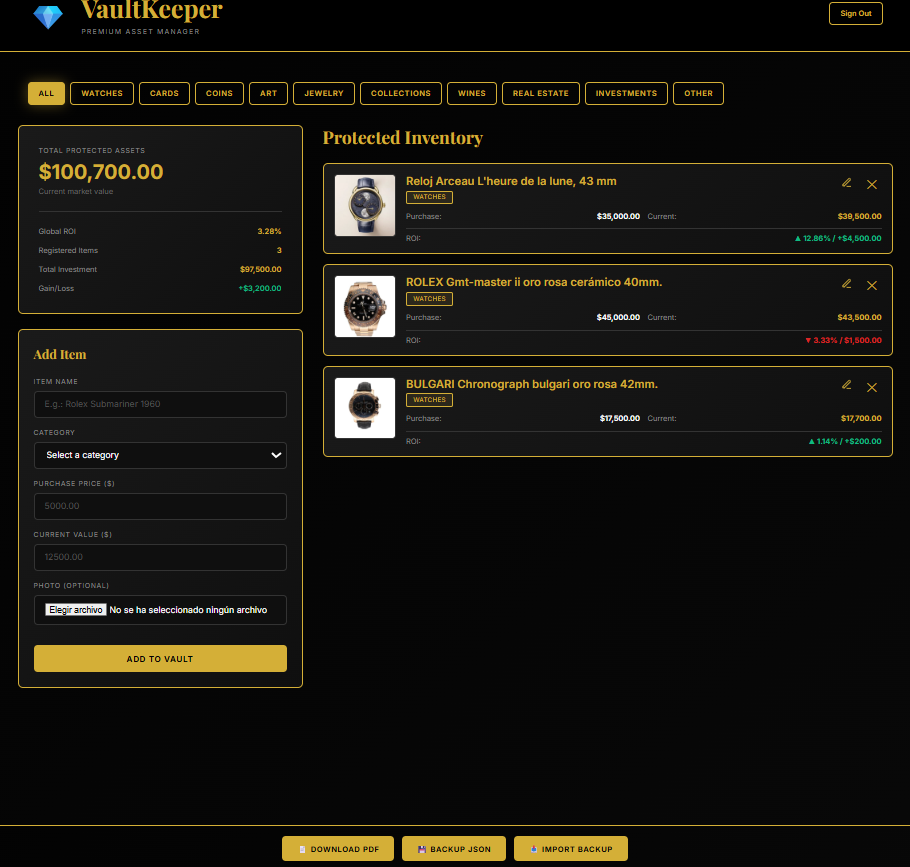910x867 pixels.
Task: Delete the Reloj Arceau watch entry
Action: [x=872, y=185]
